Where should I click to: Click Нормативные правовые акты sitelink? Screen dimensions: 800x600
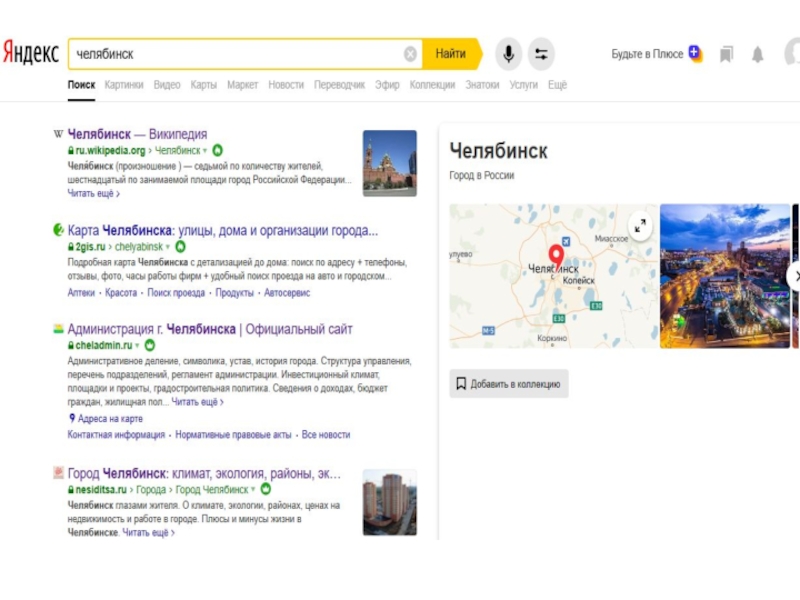tap(233, 435)
